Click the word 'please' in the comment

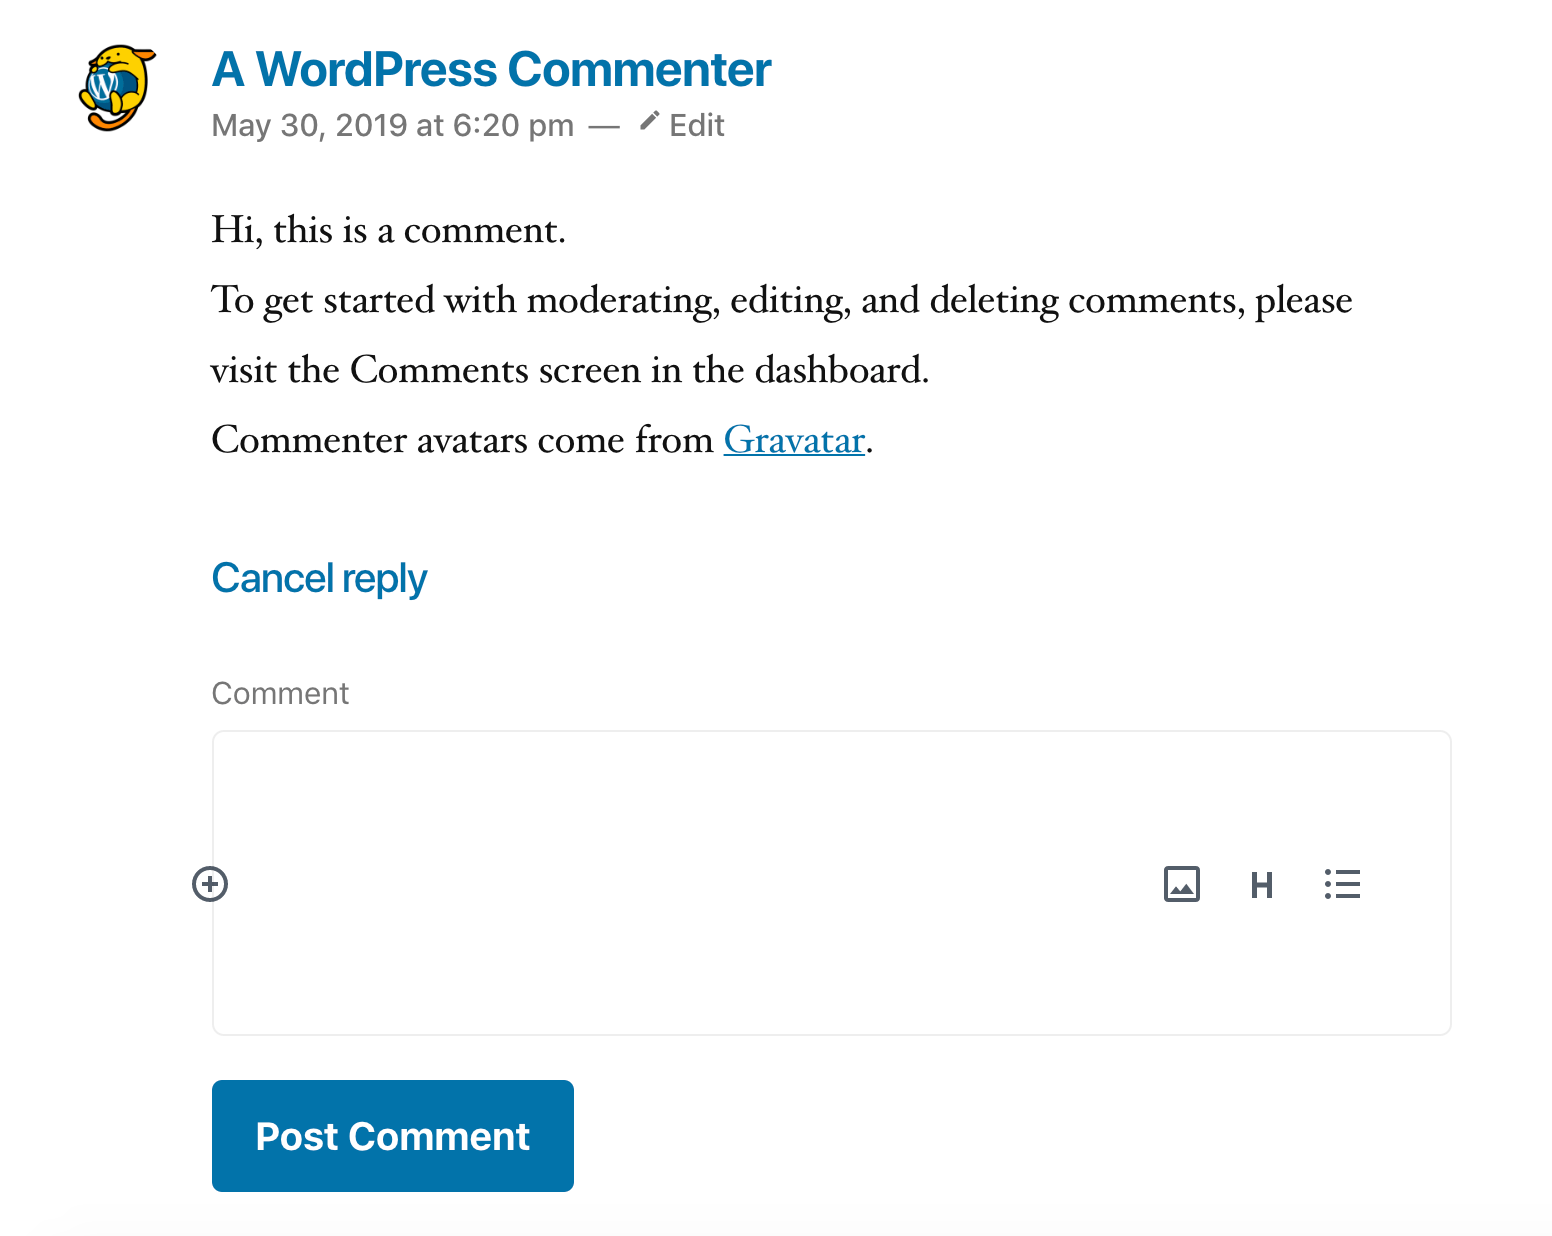pos(1303,300)
